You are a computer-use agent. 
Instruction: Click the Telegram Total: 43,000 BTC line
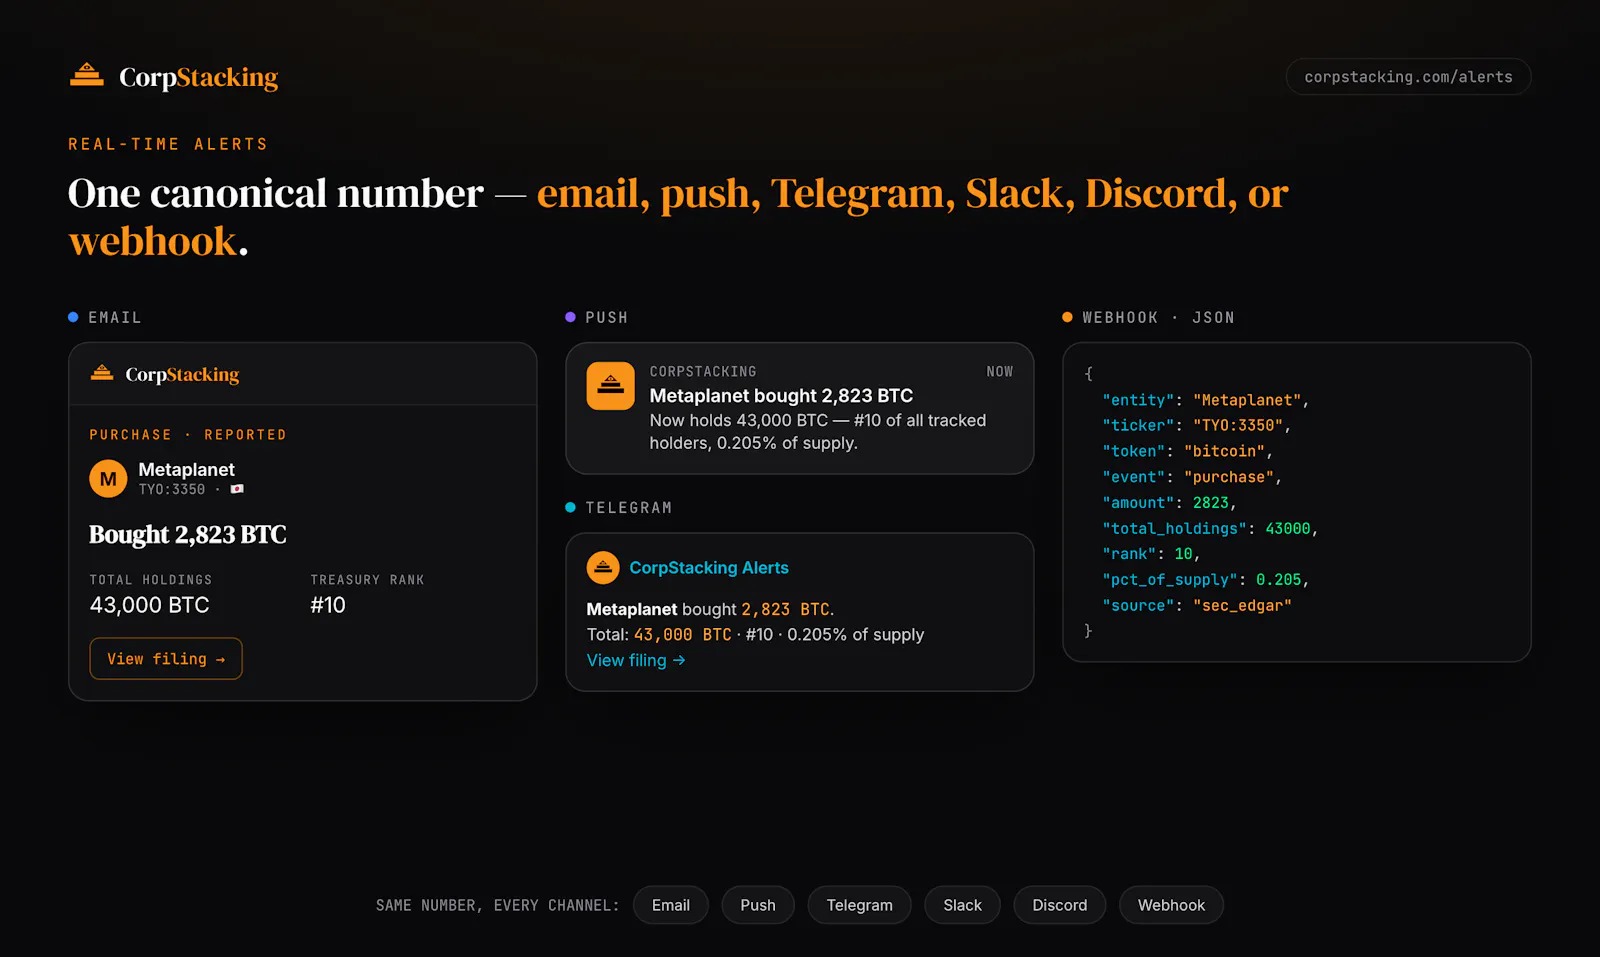tap(755, 635)
